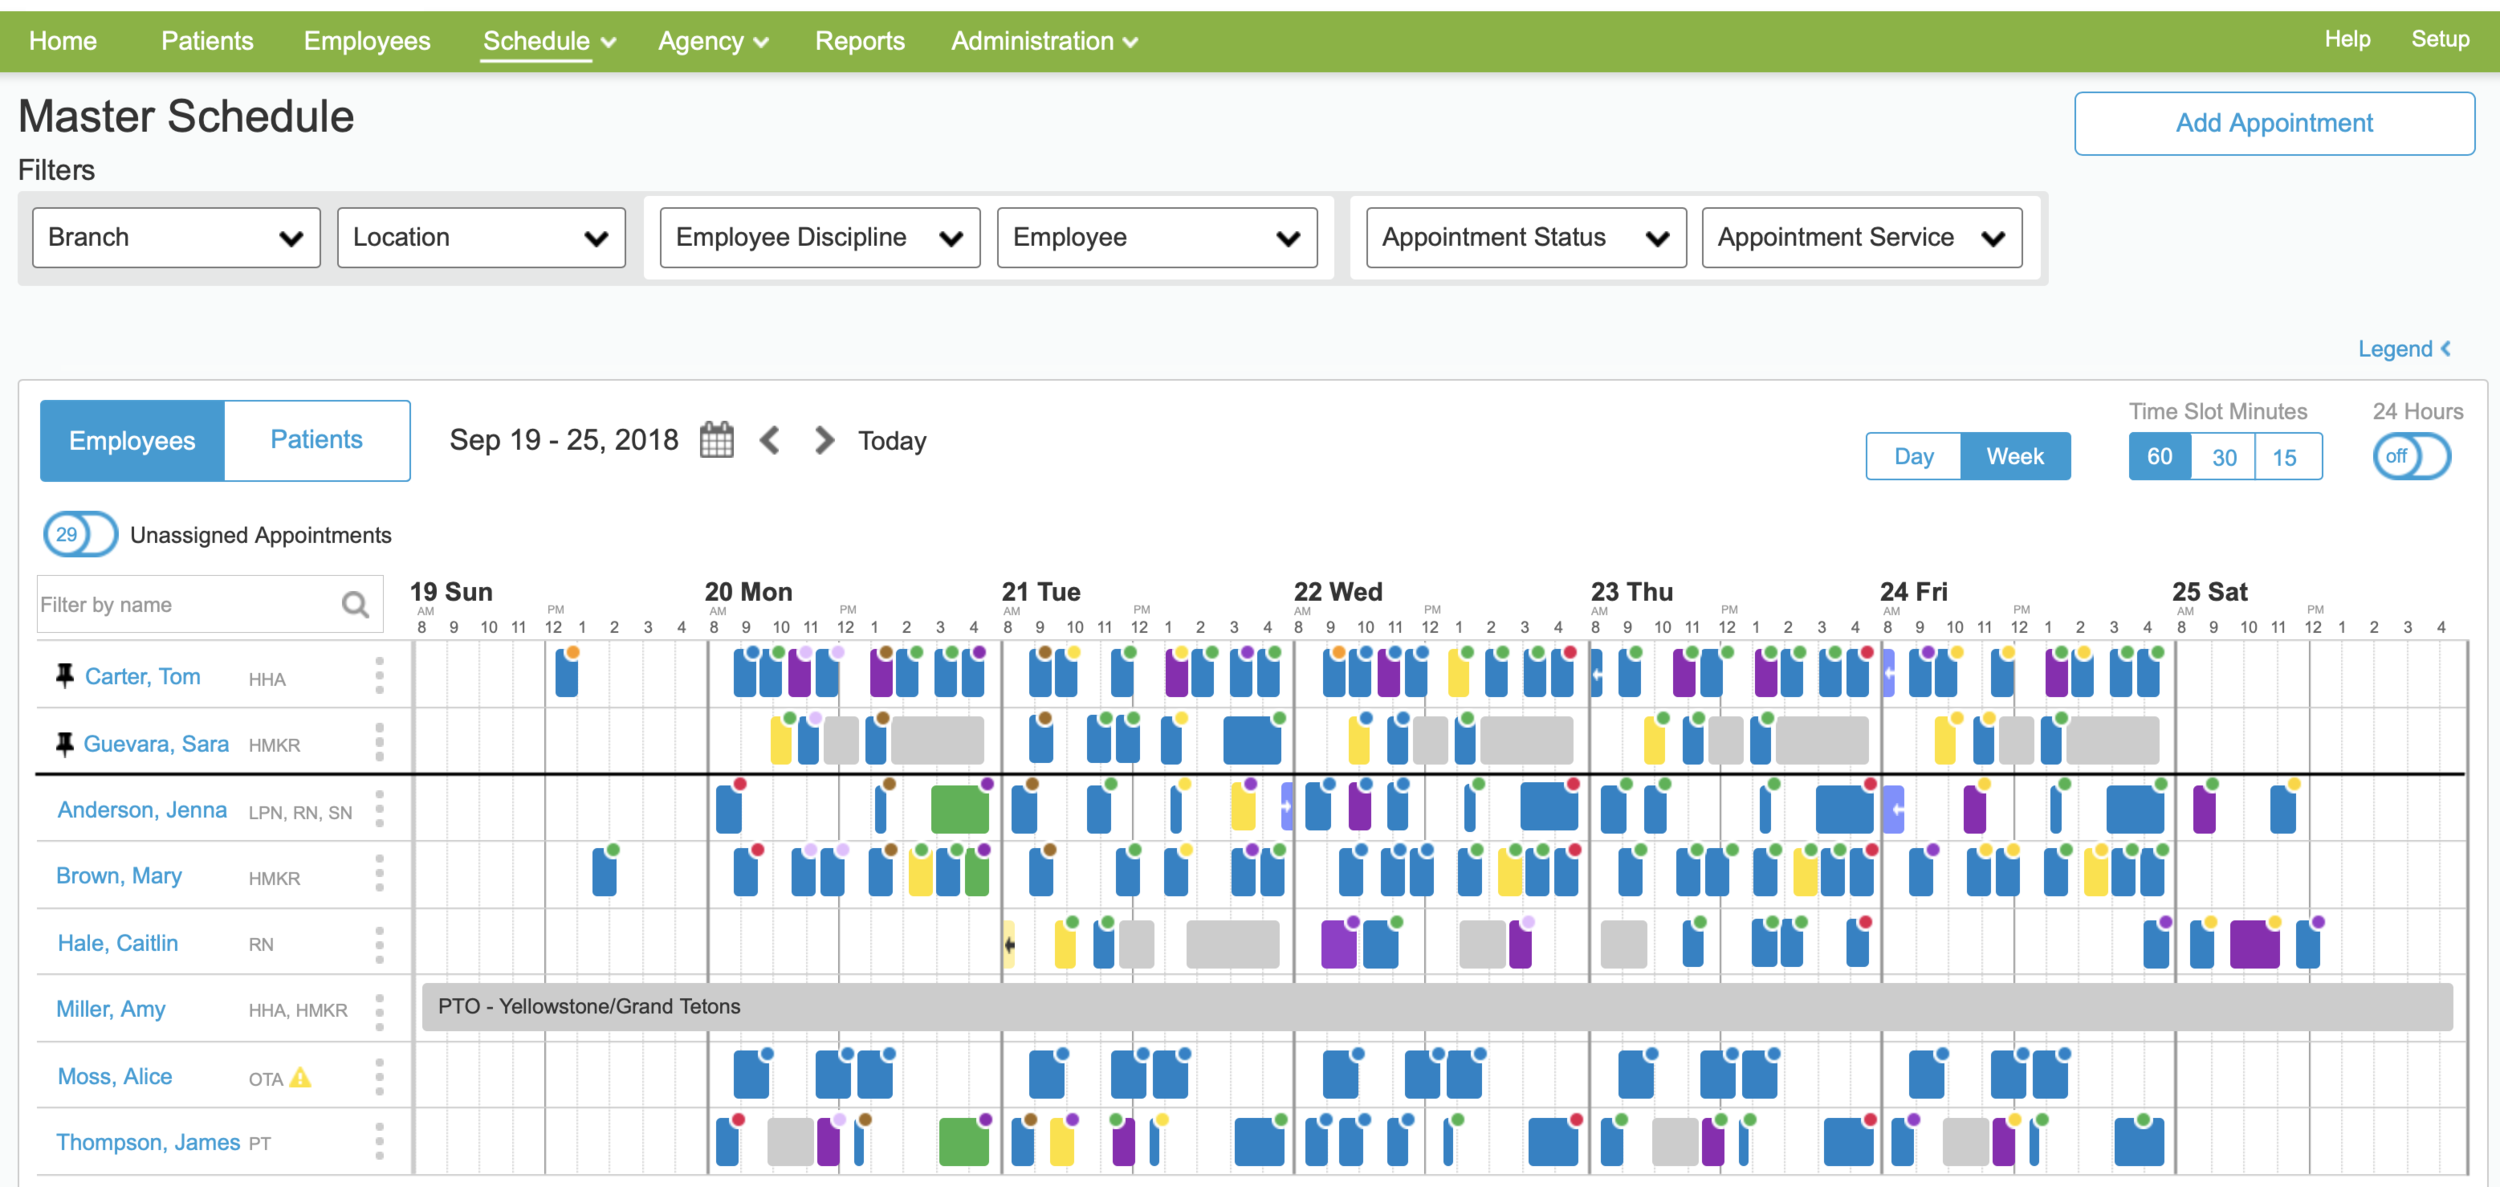
Task: Open the calendar date picker icon
Action: coord(716,440)
